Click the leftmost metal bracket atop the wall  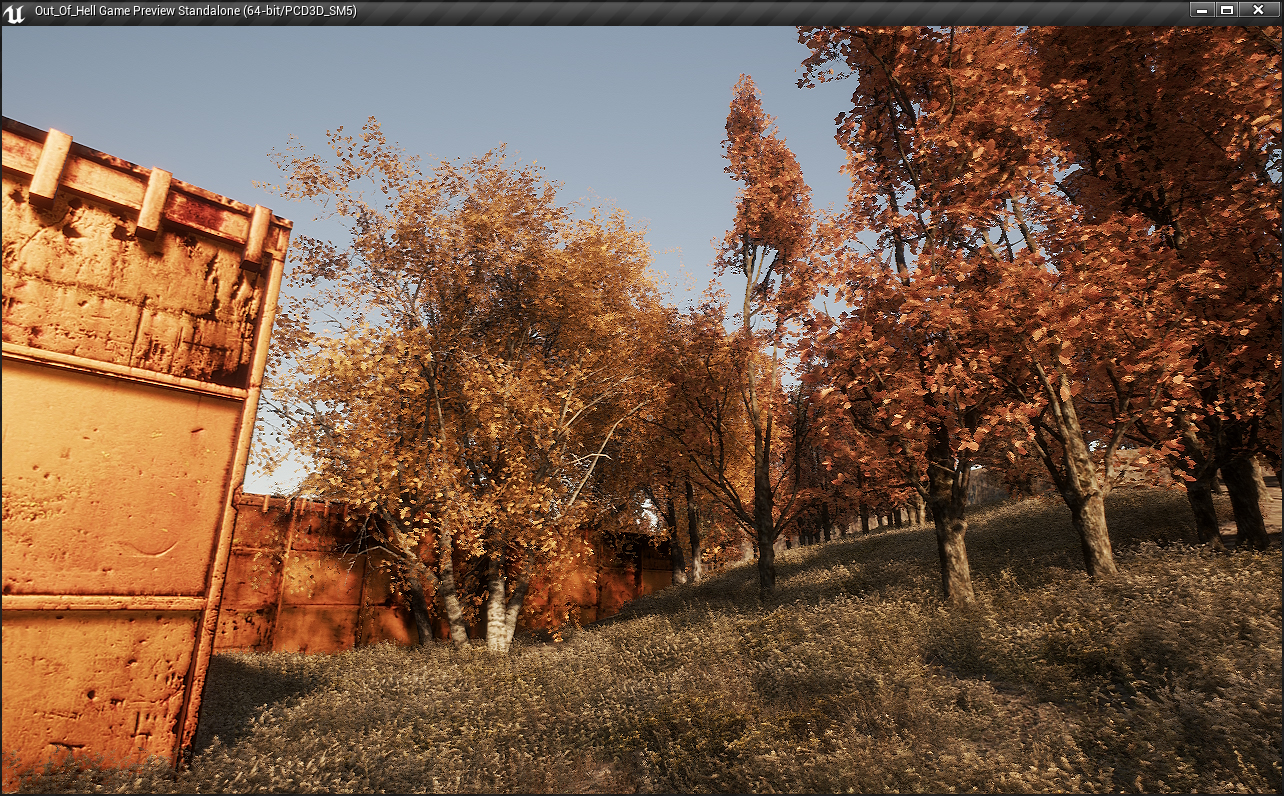tap(49, 166)
